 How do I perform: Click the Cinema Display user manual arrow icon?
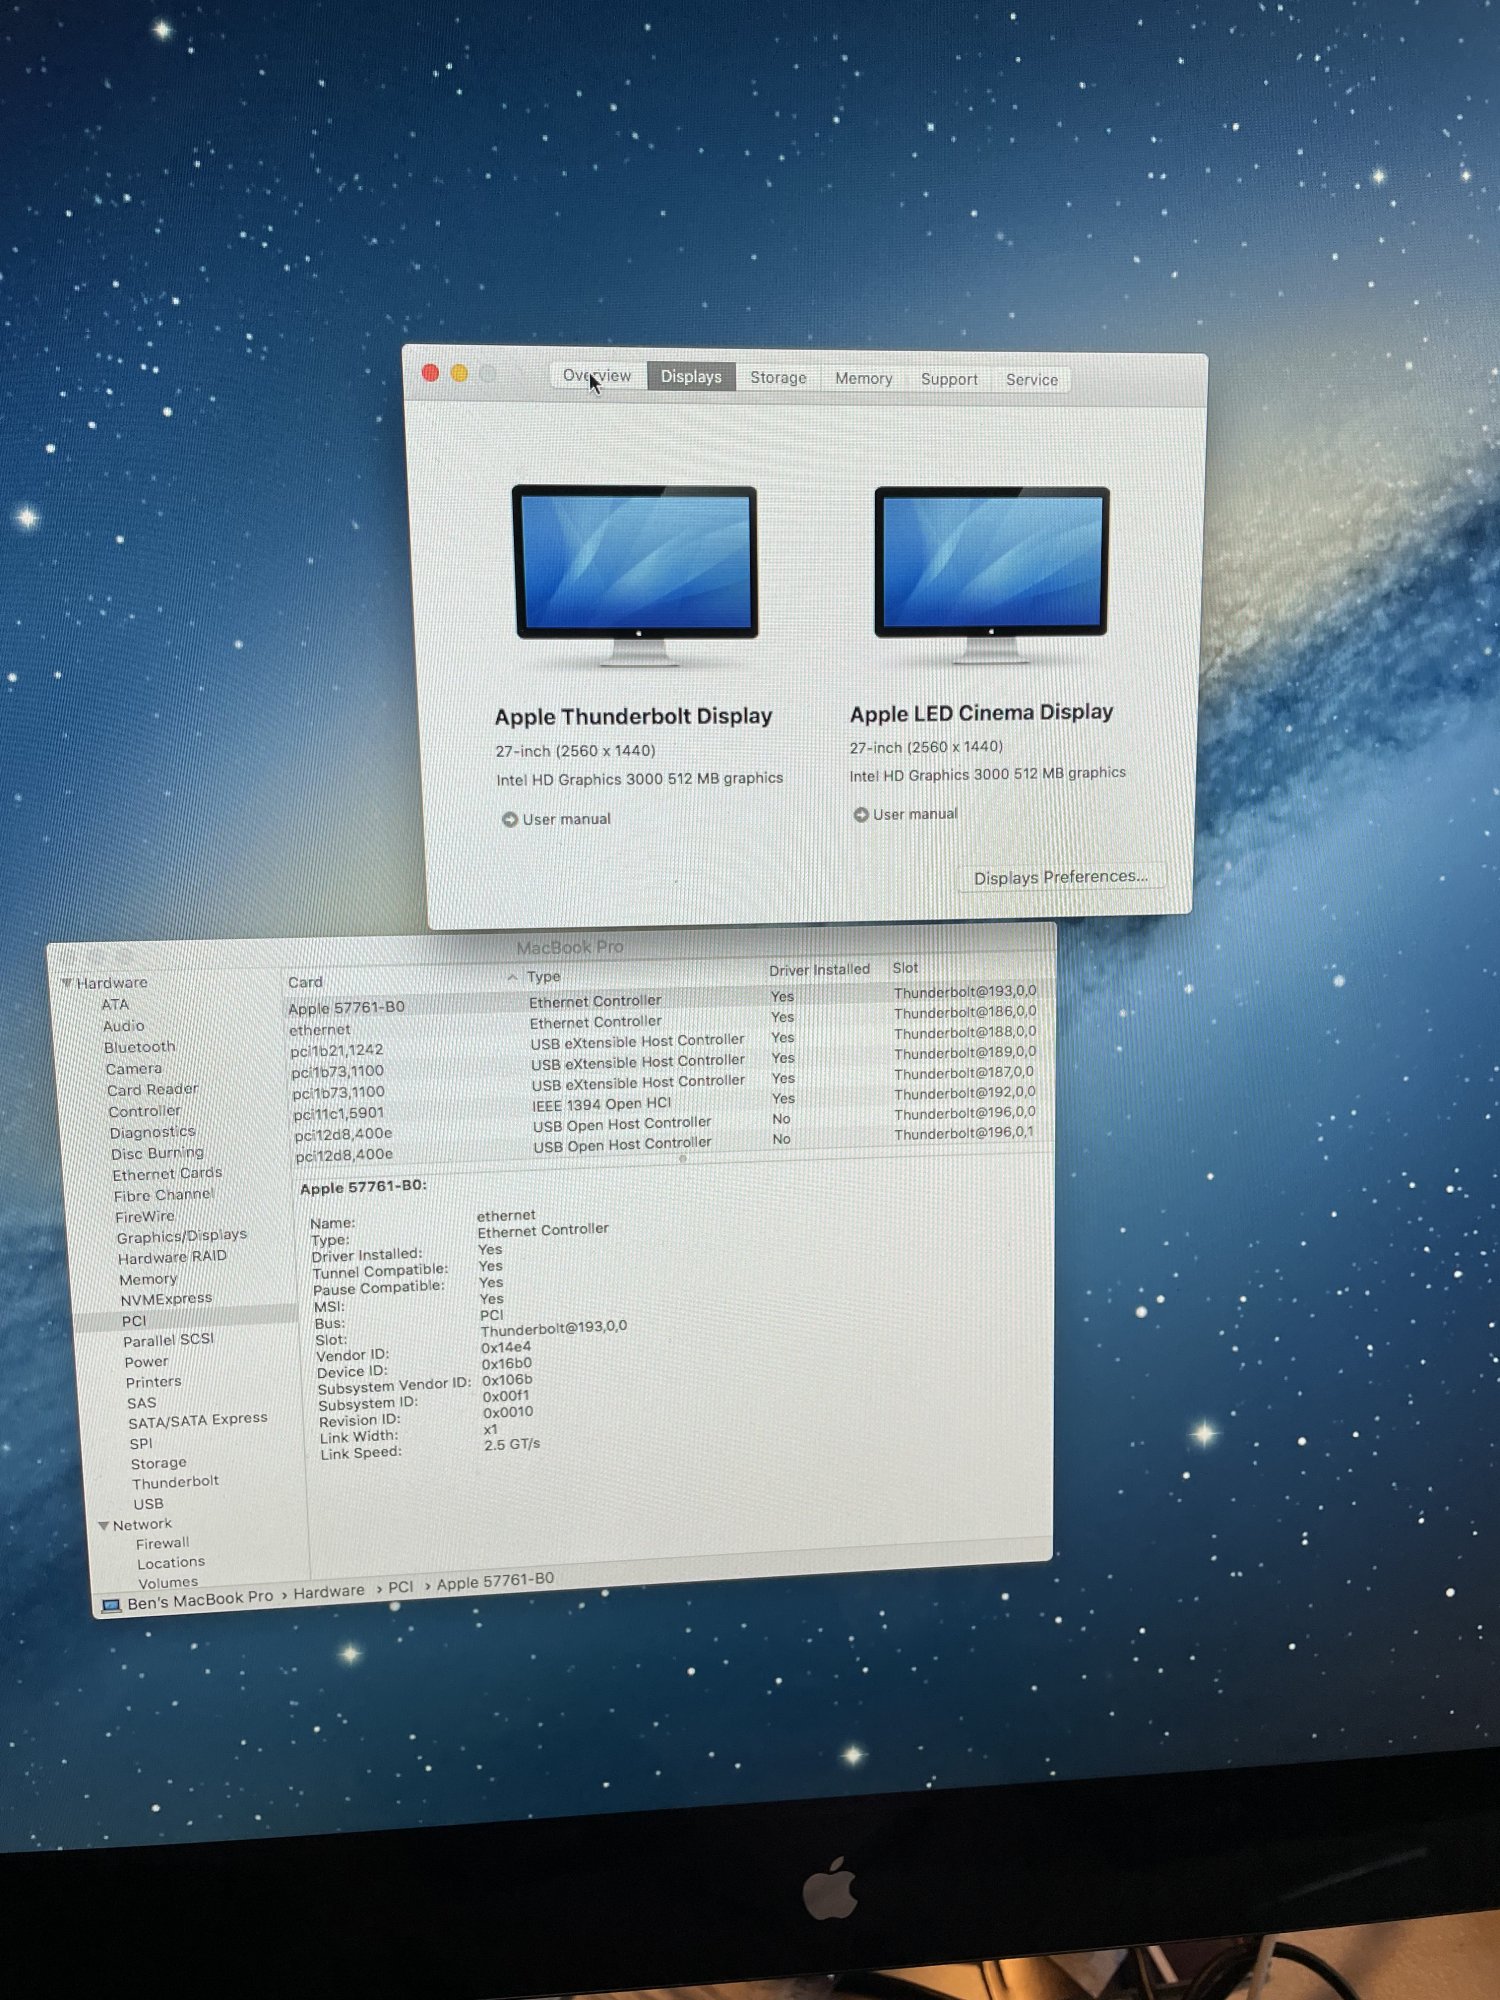coord(861,815)
